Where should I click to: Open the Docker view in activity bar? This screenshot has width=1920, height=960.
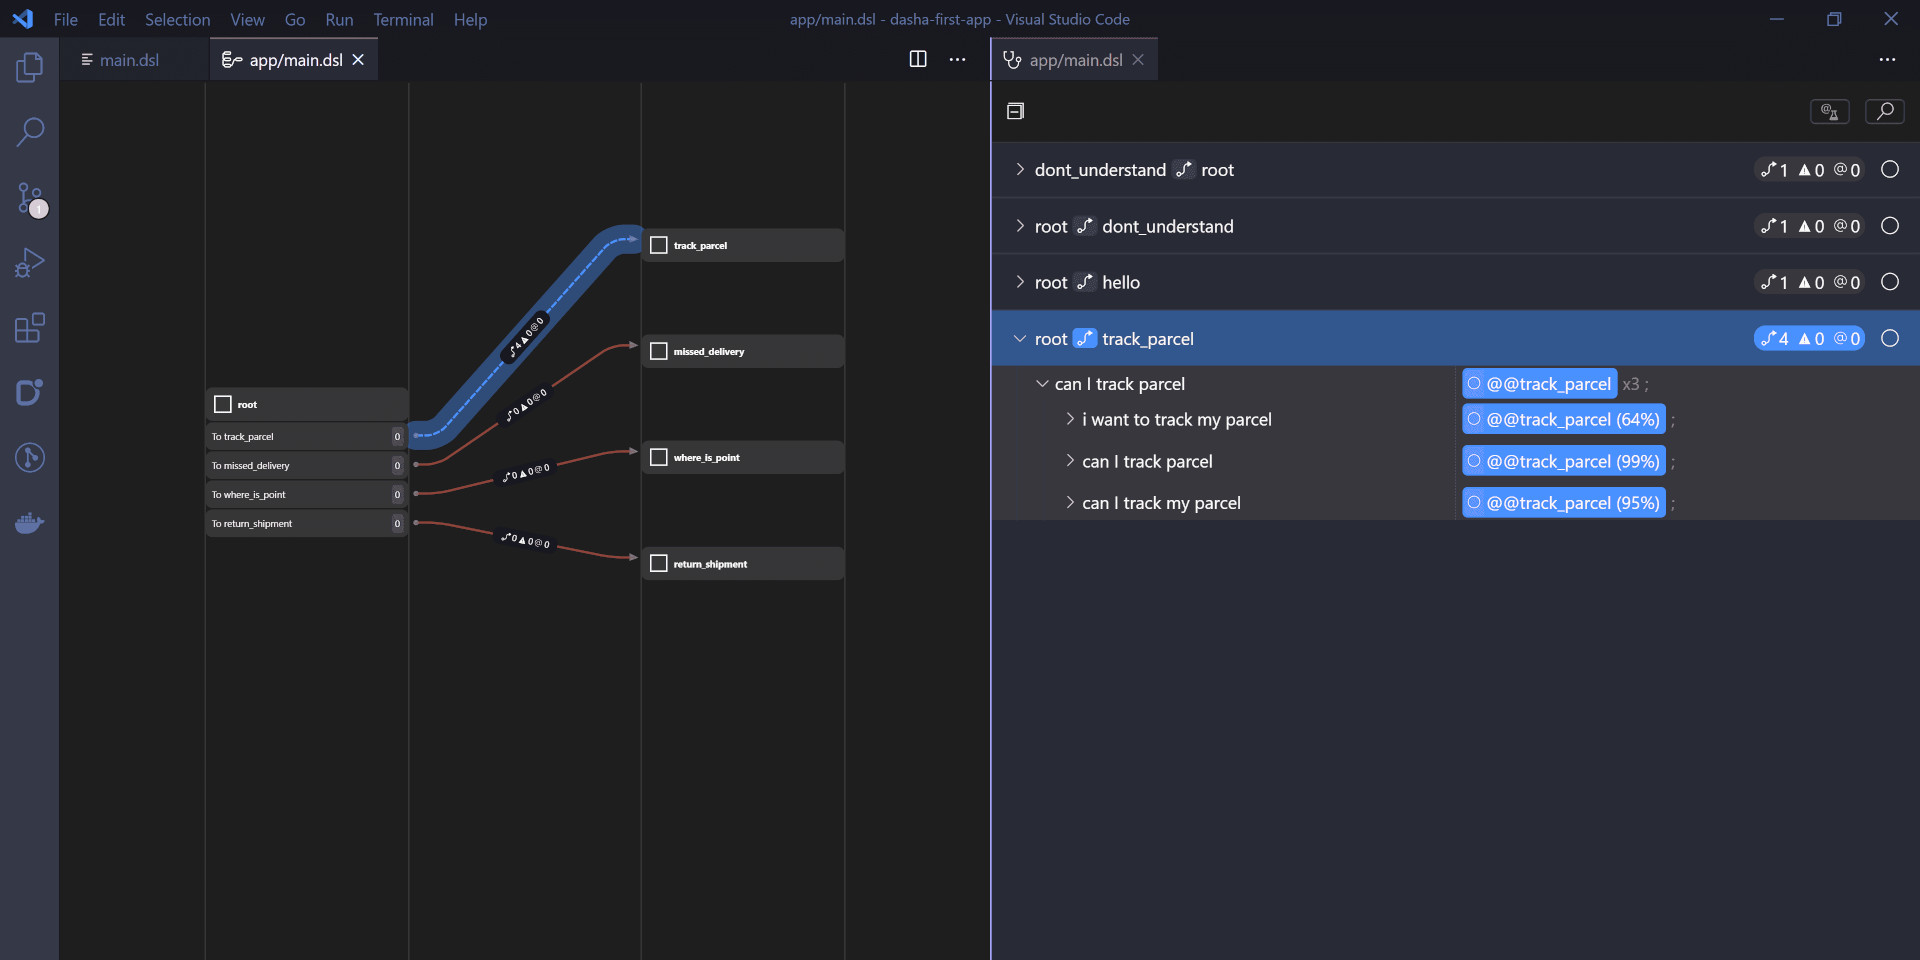(30, 523)
